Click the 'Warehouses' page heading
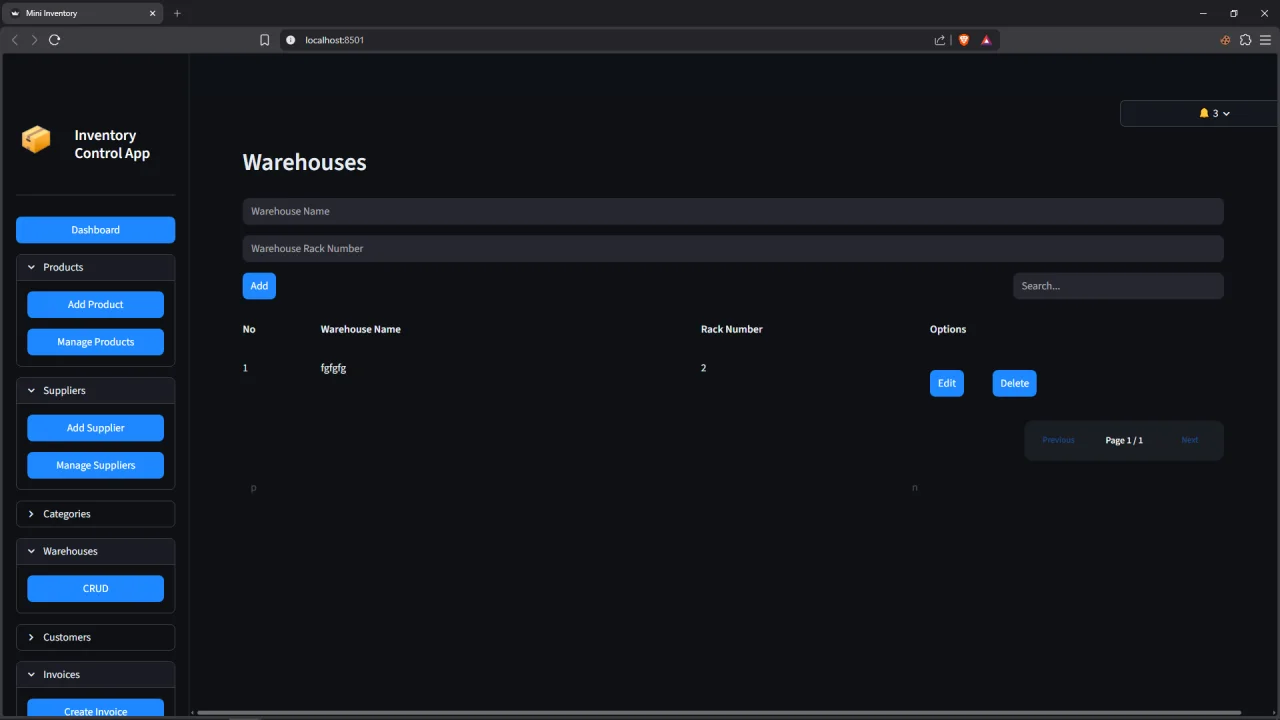The image size is (1280, 720). pos(304,162)
